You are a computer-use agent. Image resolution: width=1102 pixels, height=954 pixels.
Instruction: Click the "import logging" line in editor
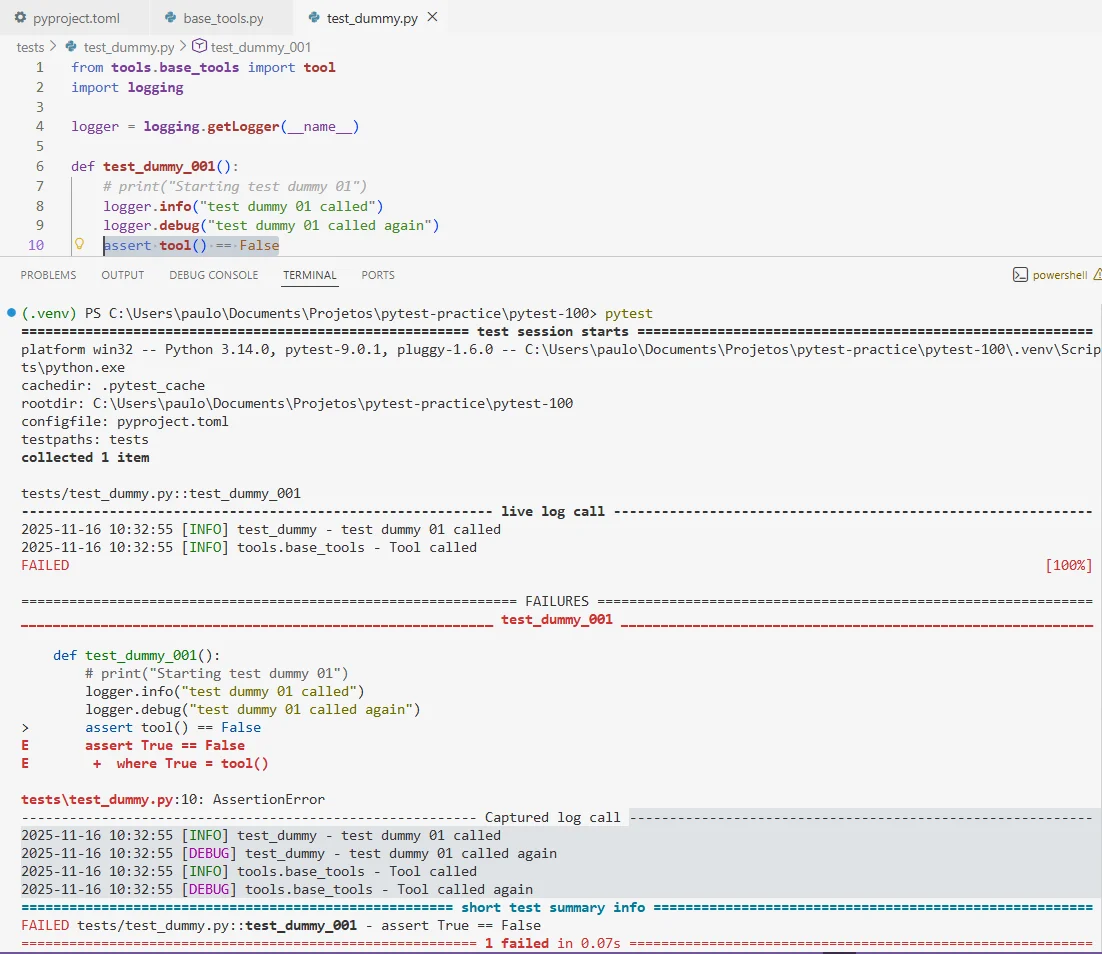[x=127, y=87]
